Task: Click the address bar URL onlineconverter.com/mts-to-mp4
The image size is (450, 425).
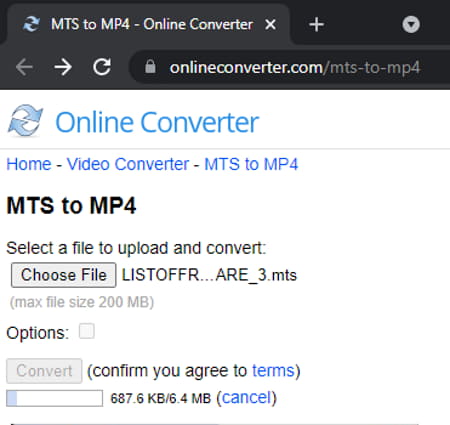Action: tap(295, 68)
